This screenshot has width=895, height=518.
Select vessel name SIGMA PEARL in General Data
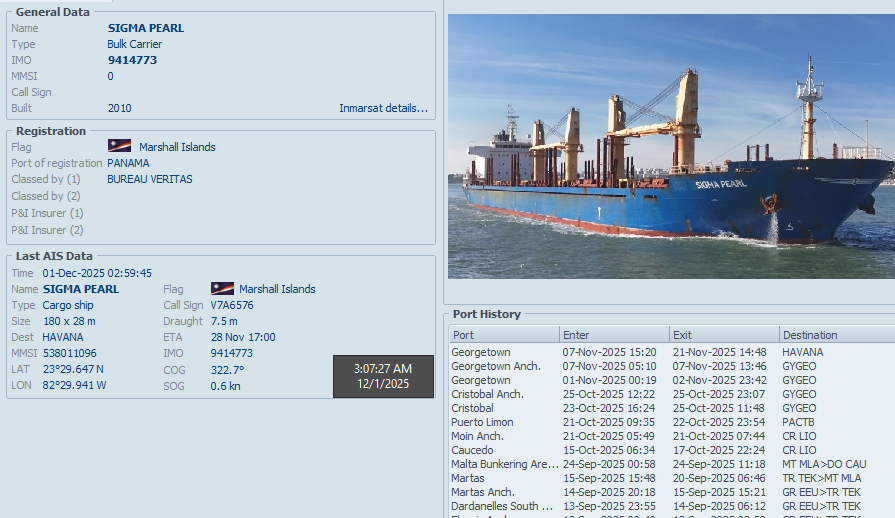click(x=146, y=28)
